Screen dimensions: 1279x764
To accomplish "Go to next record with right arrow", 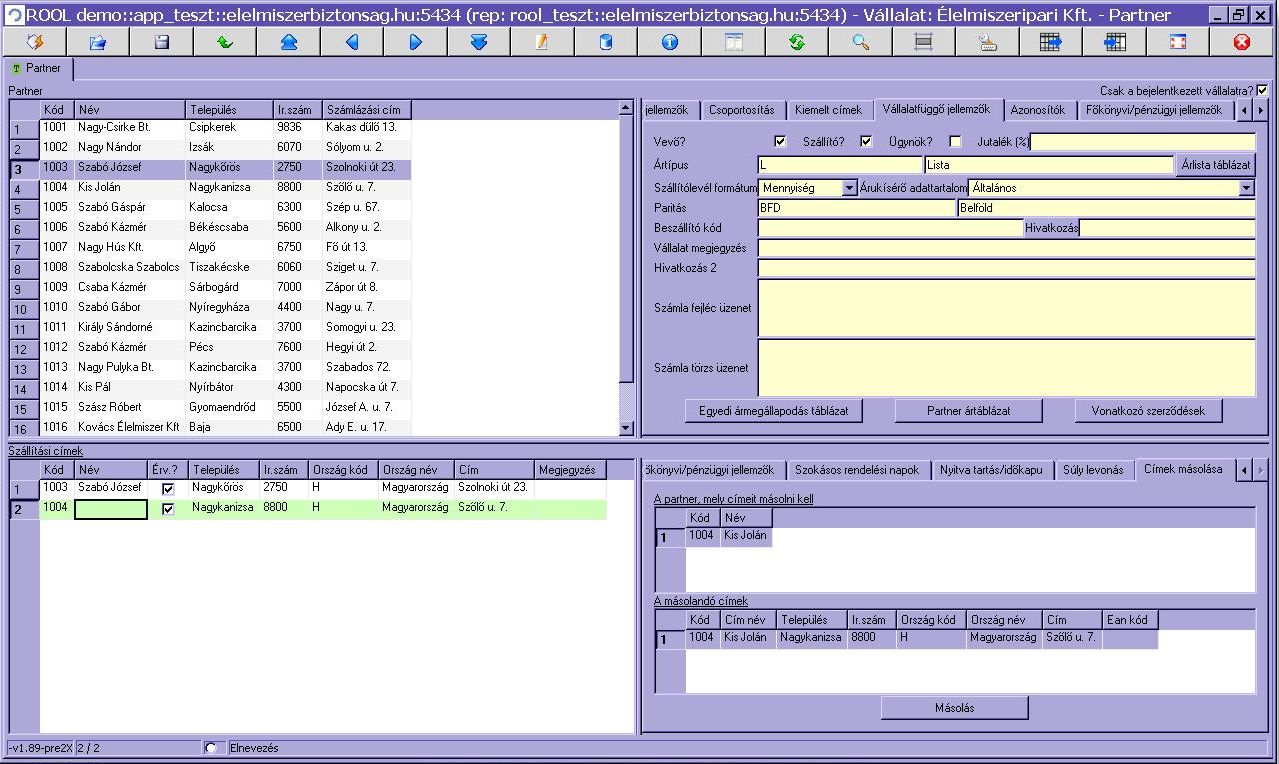I will 415,42.
